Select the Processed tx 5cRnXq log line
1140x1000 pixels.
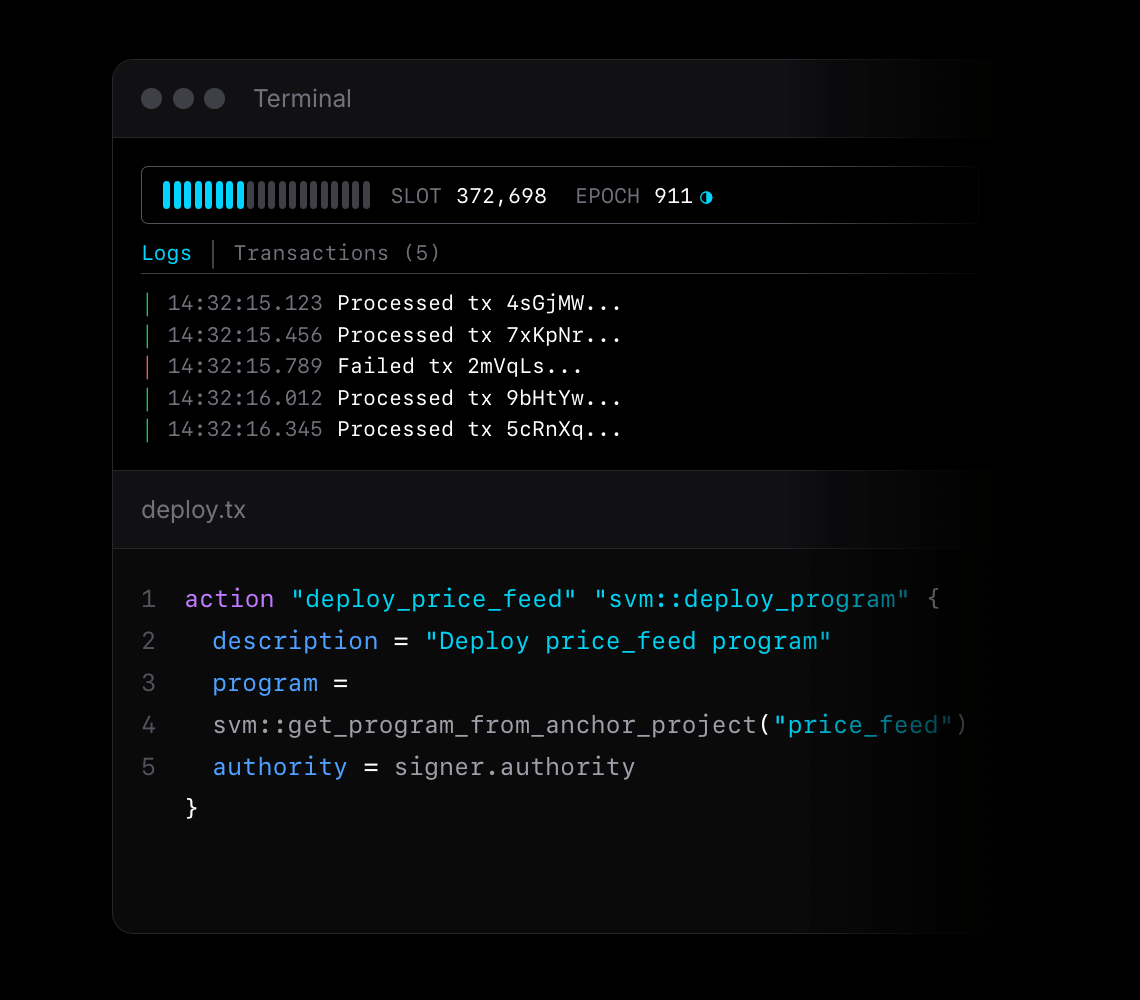(479, 429)
